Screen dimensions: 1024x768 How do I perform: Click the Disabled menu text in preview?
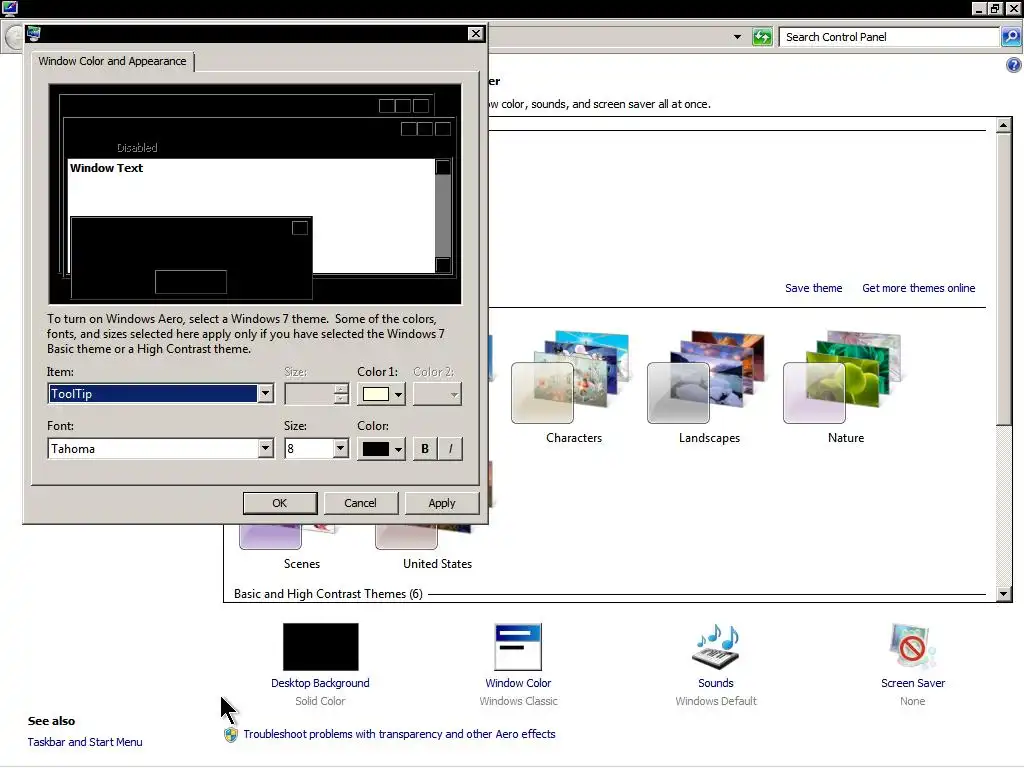(x=137, y=148)
